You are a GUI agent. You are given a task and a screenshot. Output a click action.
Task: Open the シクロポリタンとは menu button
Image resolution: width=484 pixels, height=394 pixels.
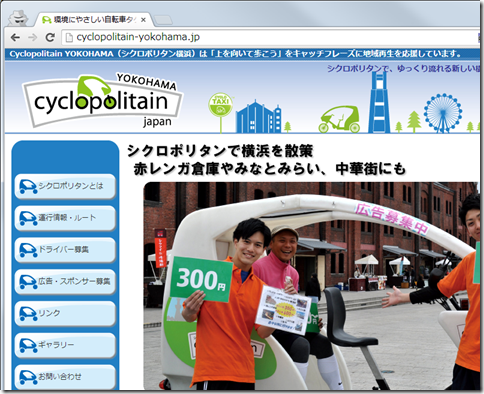(65, 186)
